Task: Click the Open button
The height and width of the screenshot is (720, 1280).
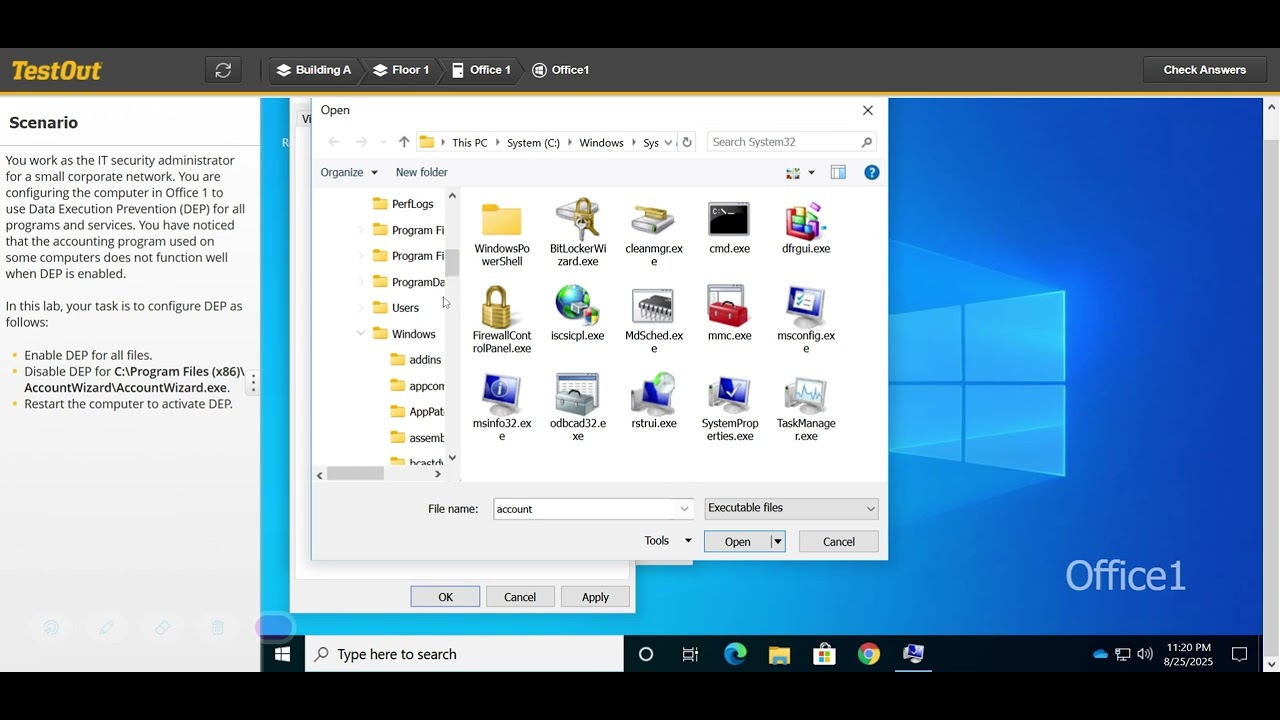Action: pyautogui.click(x=737, y=541)
